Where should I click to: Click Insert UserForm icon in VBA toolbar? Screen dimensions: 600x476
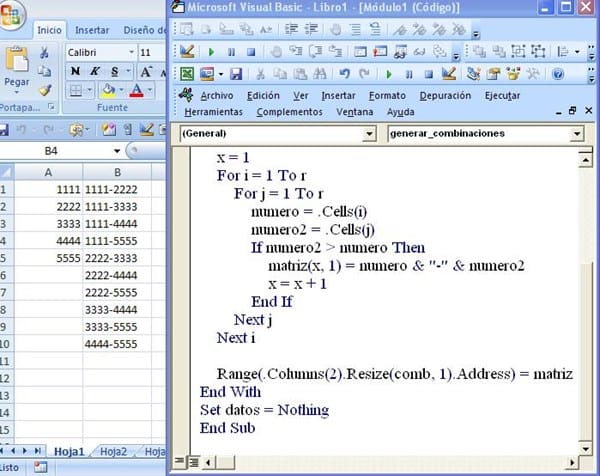point(207,73)
